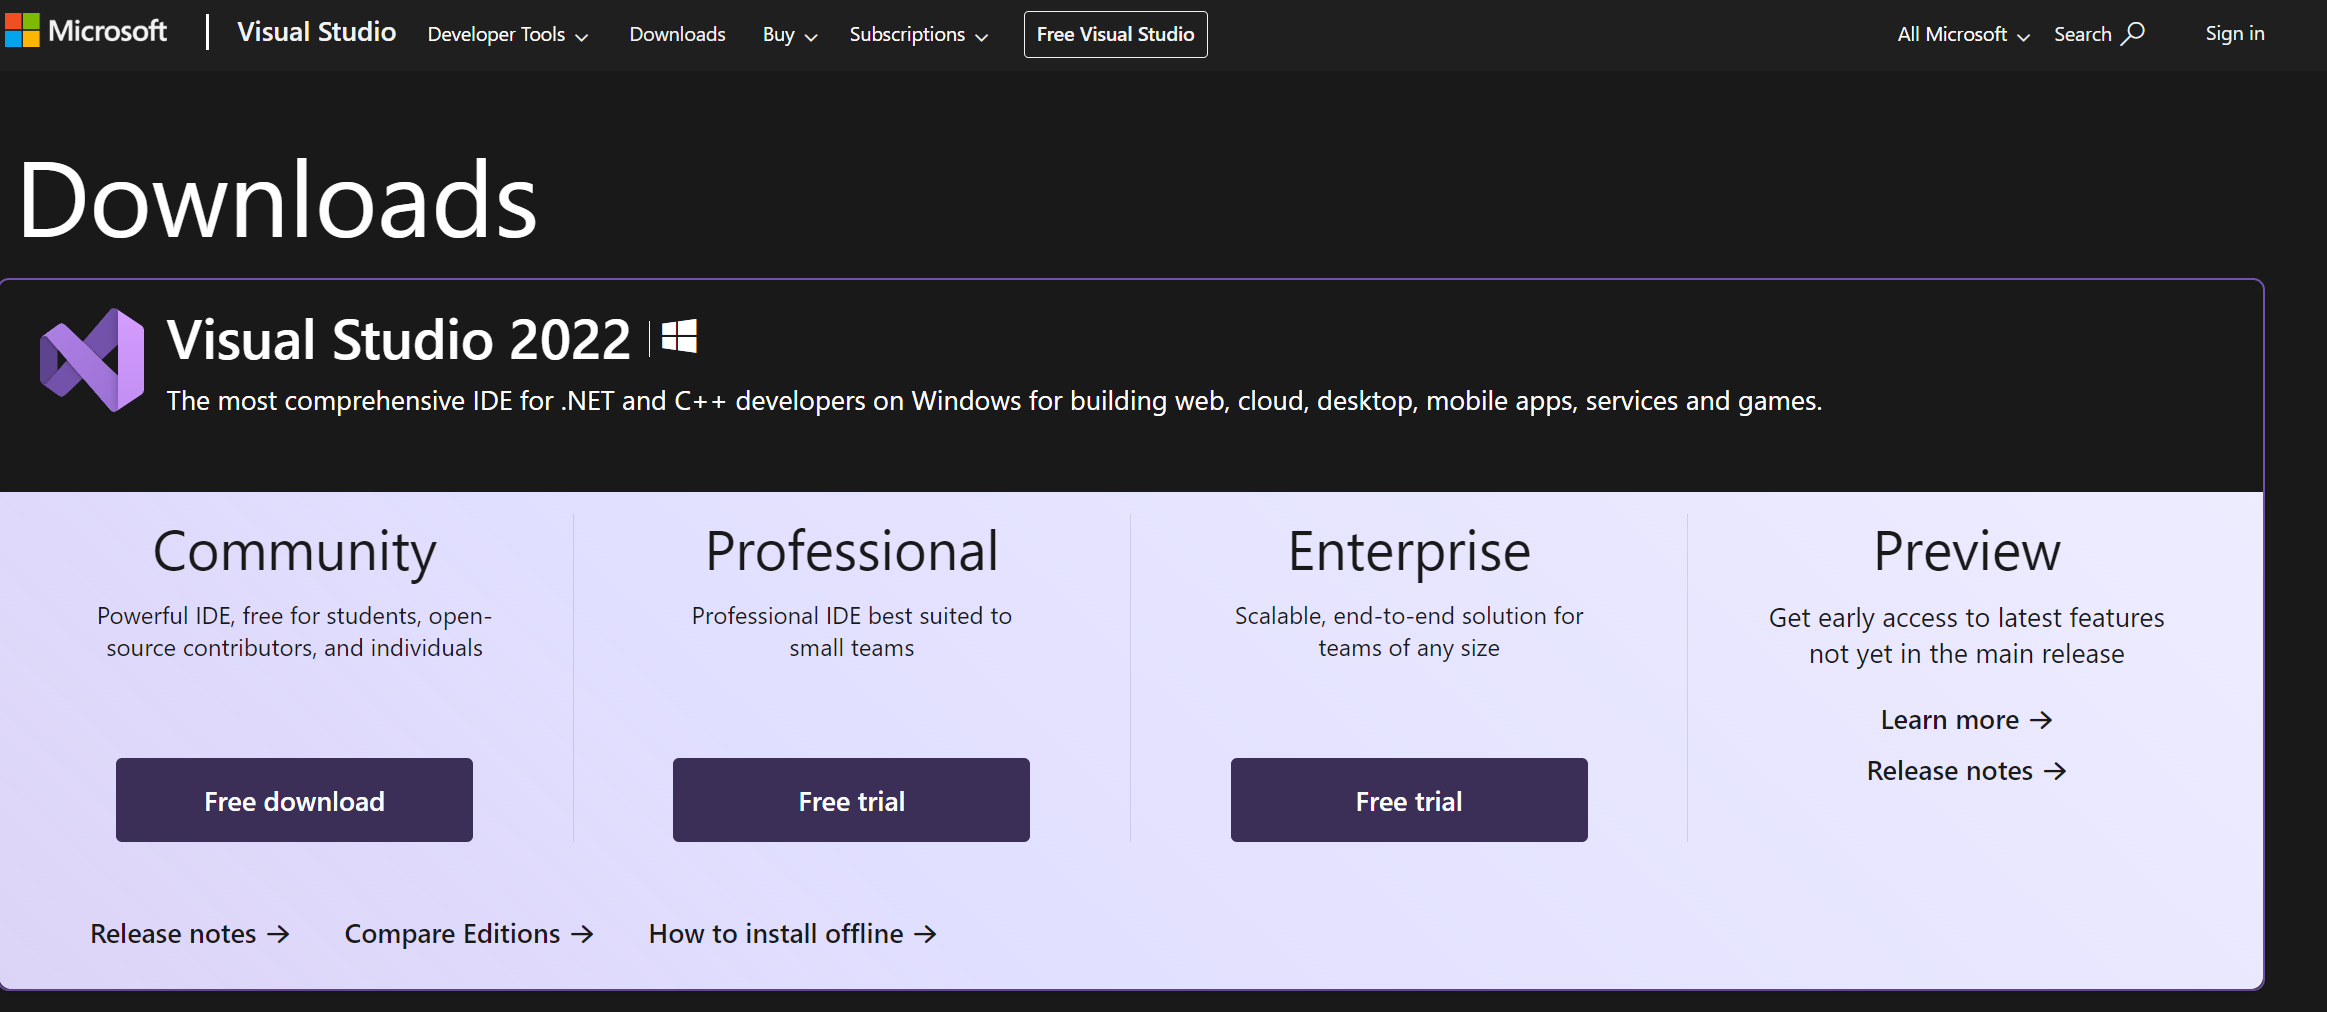Open the bottom-row Release notes link
2327x1012 pixels.
click(x=190, y=934)
